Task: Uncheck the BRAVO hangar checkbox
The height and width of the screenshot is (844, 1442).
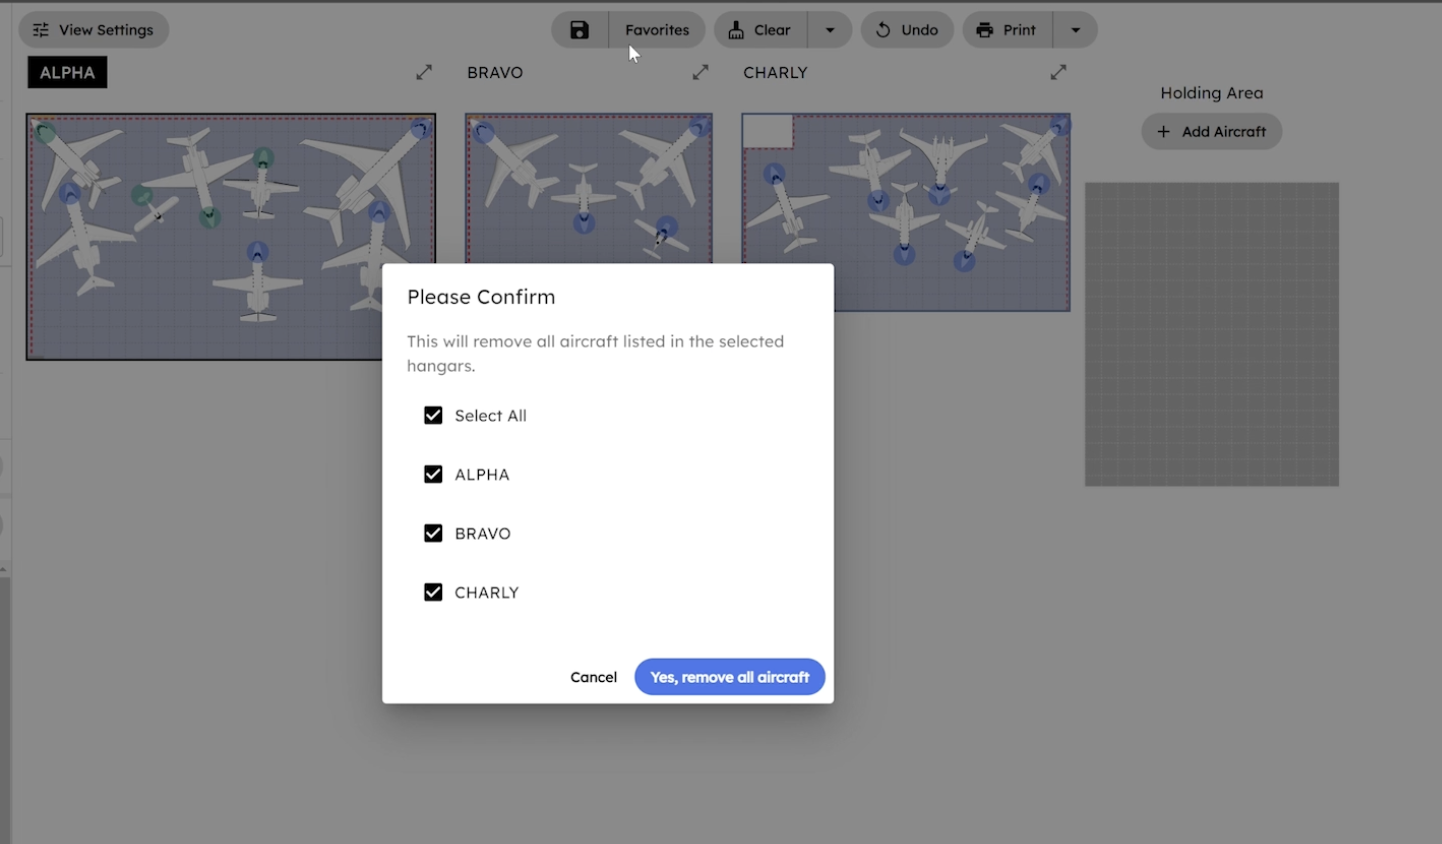Action: point(433,533)
